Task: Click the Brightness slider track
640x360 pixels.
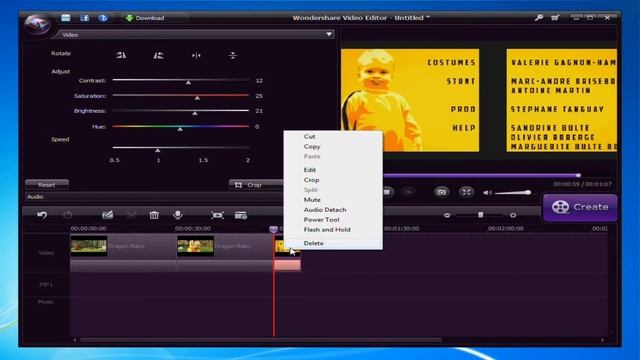Action: [x=181, y=111]
